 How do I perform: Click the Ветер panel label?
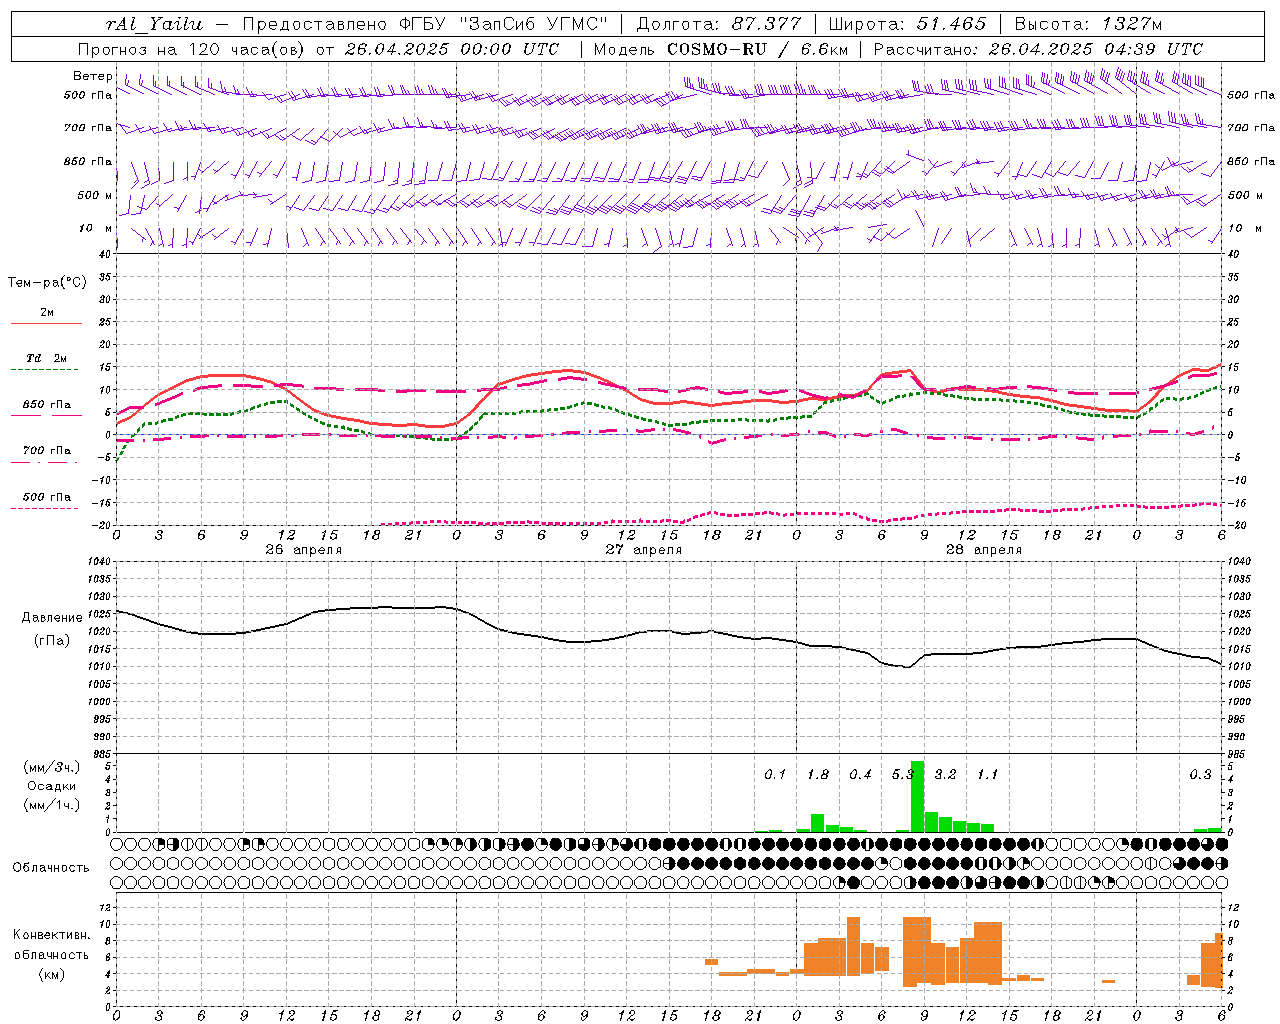pos(92,76)
